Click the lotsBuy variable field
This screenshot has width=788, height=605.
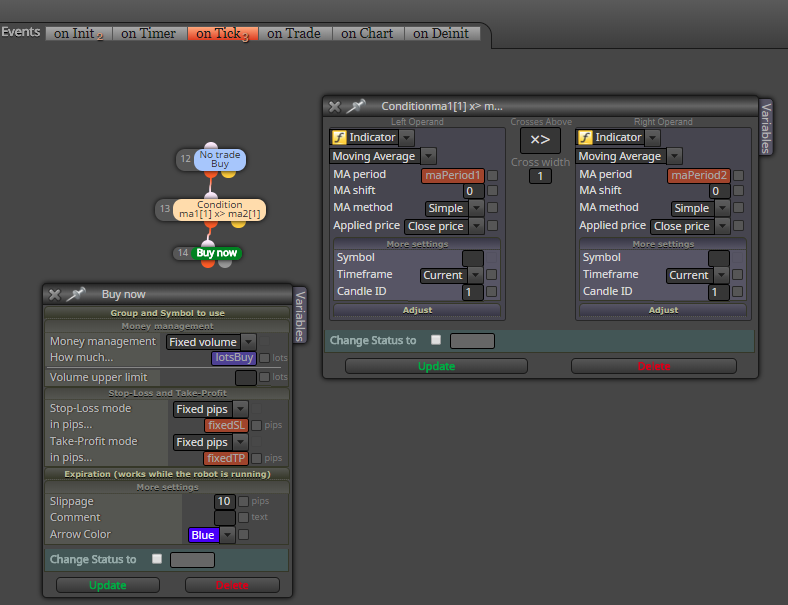tap(234, 358)
